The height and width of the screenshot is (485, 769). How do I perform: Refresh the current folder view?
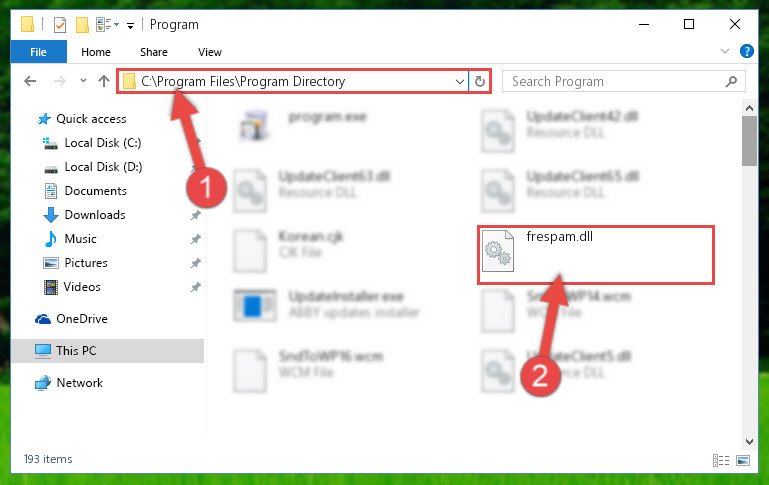tap(480, 81)
